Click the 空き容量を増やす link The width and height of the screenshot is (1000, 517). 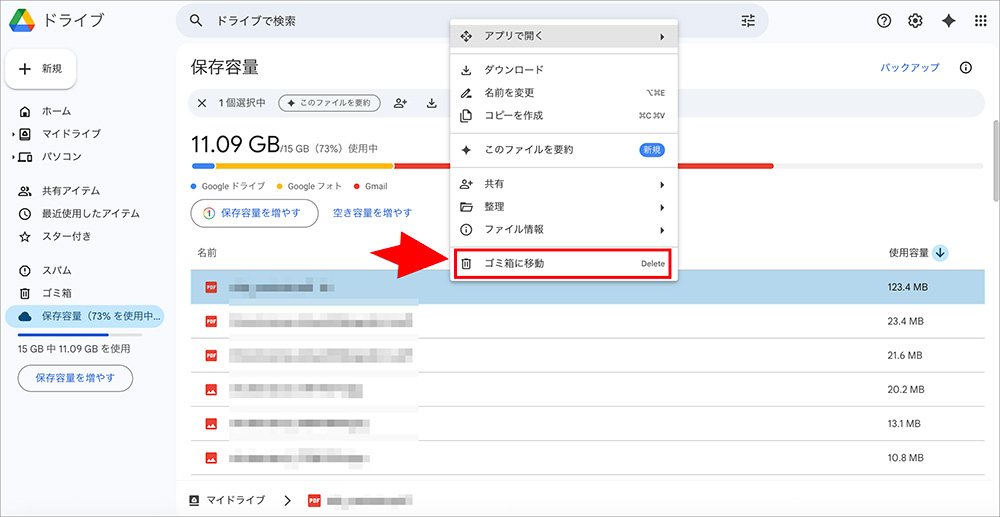372,213
